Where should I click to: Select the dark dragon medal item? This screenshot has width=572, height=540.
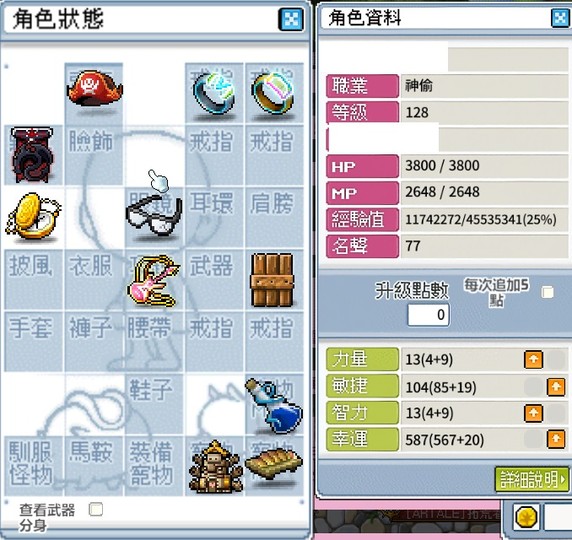click(x=32, y=155)
